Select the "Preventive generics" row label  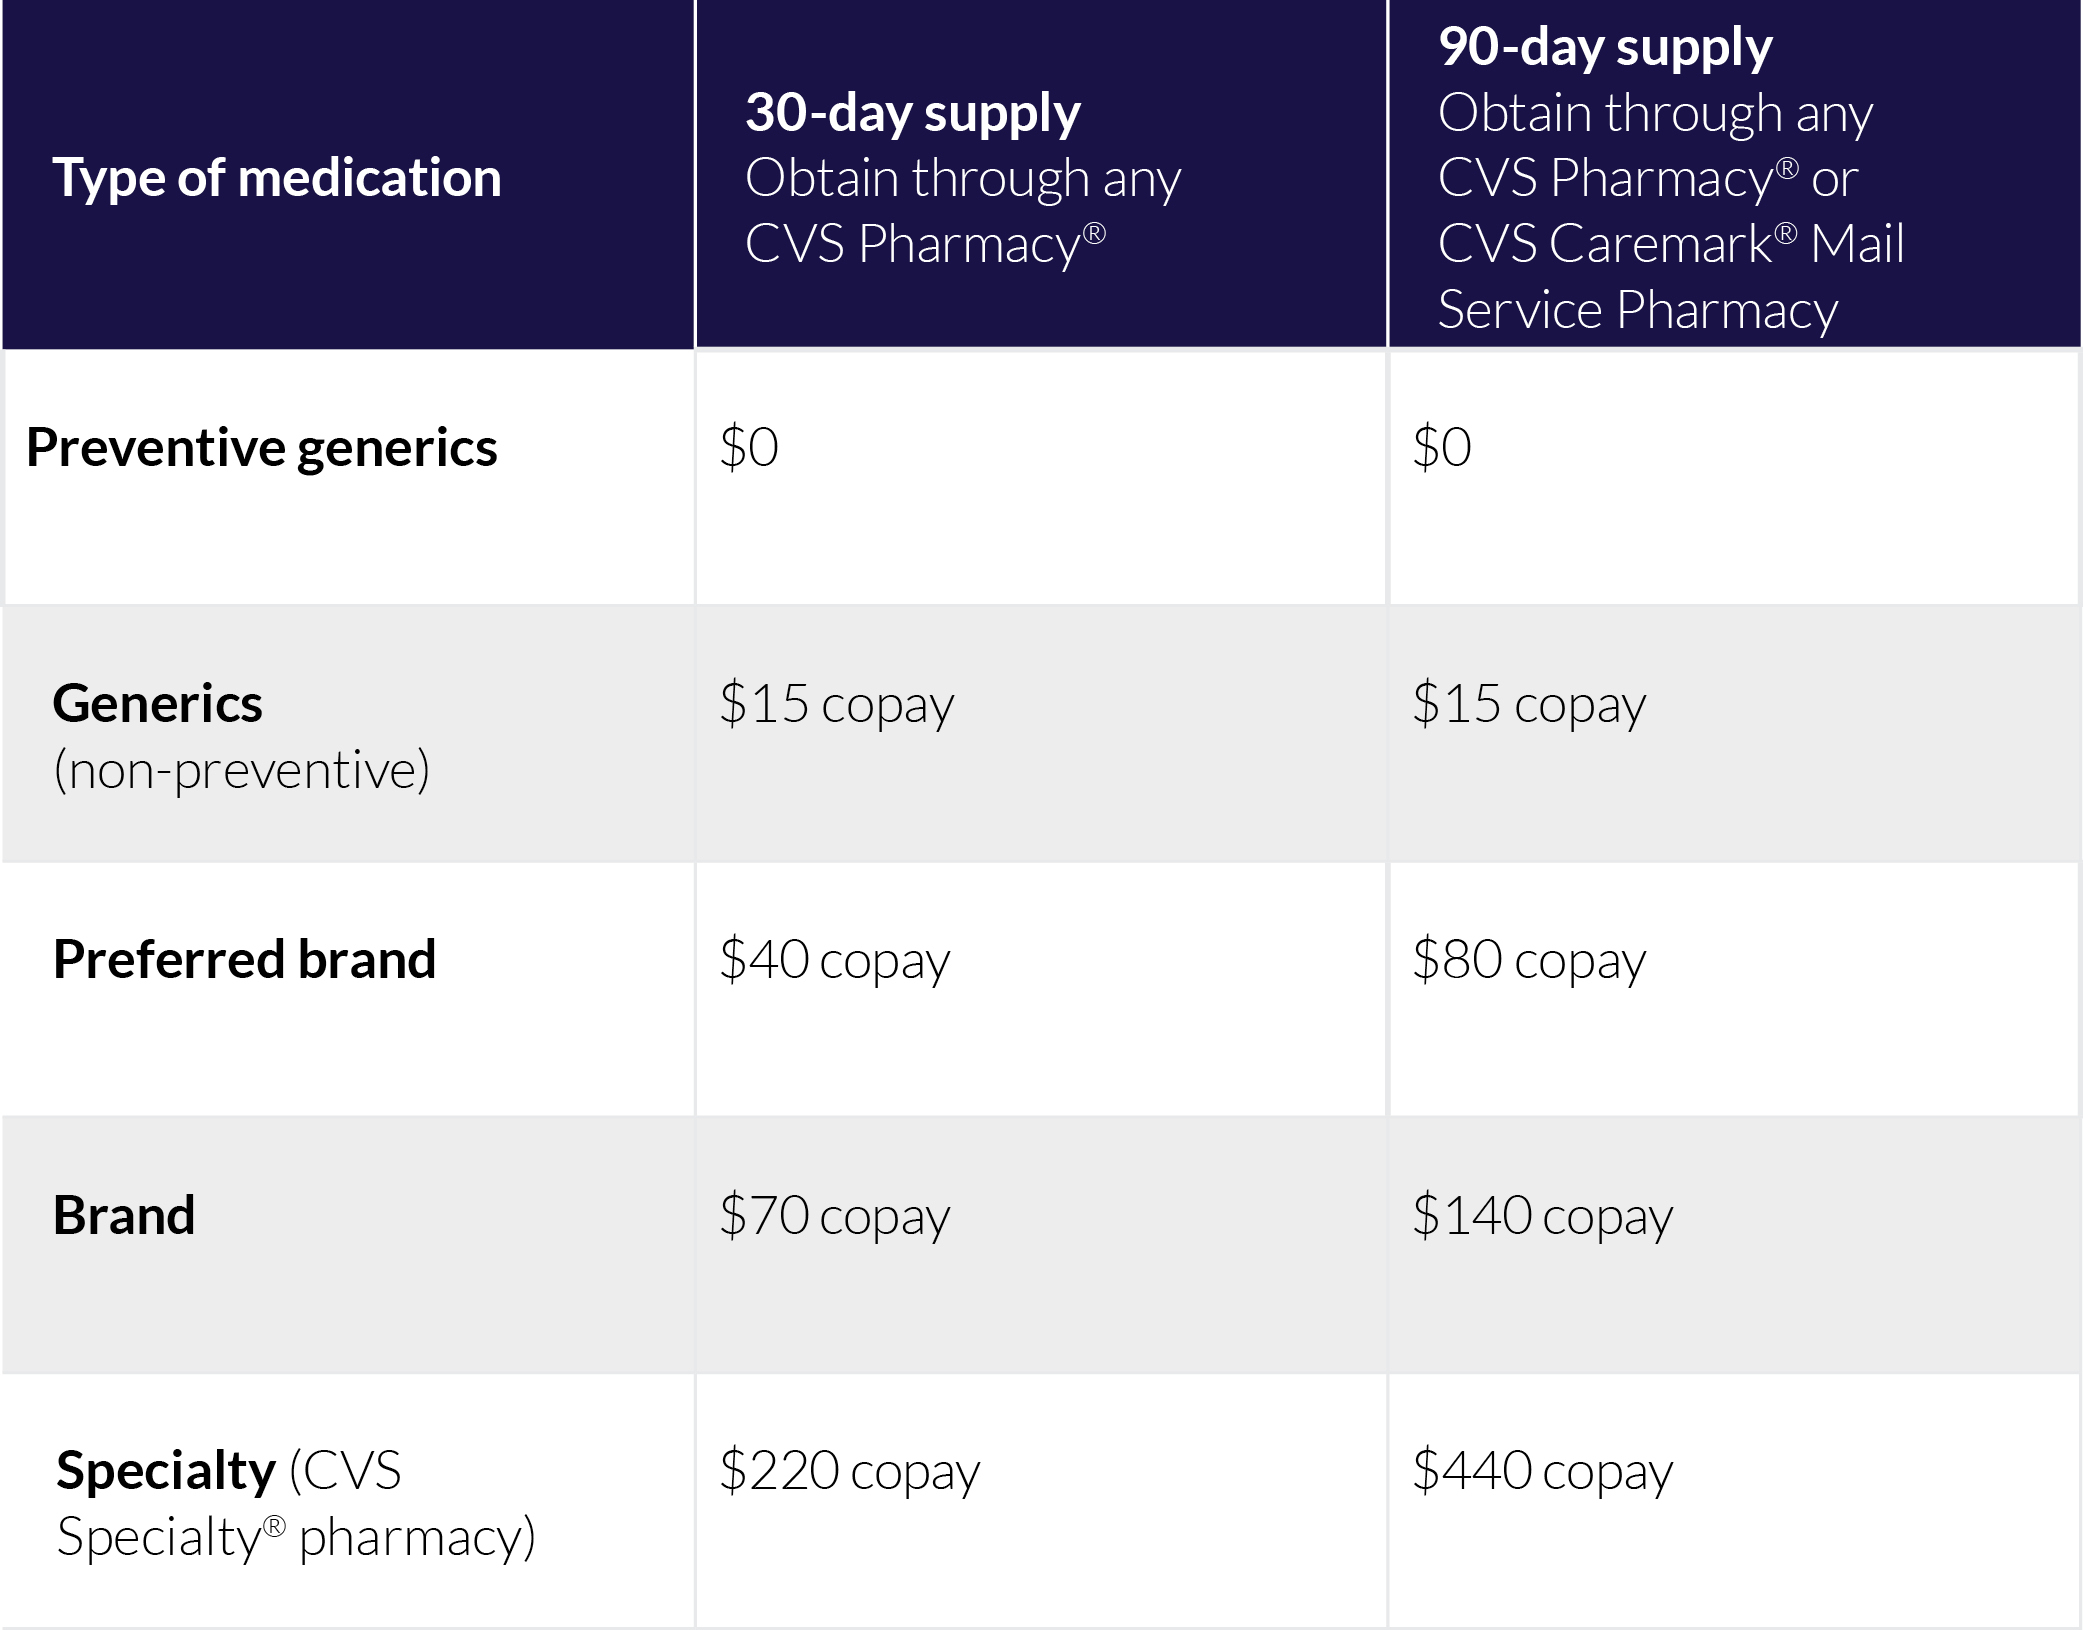click(x=261, y=447)
